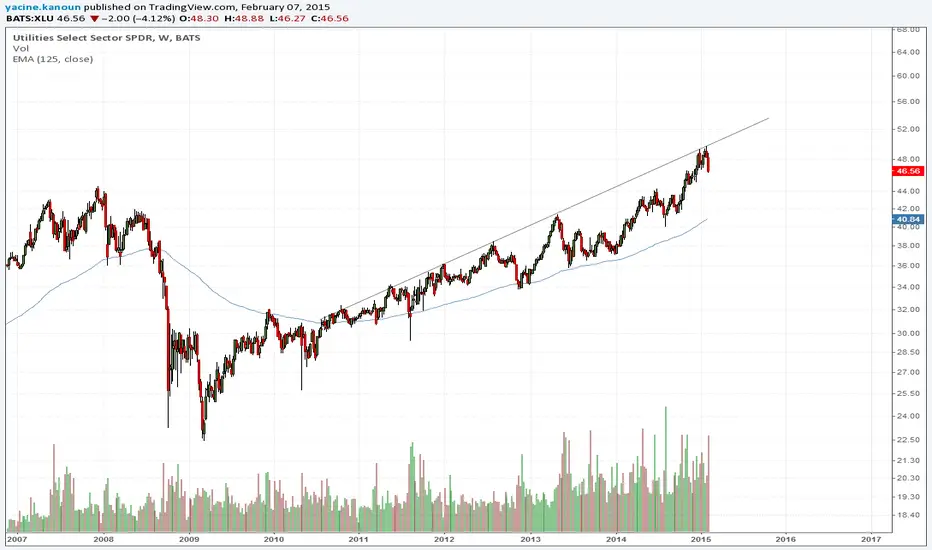Click the 56.00 price axis label
Image resolution: width=932 pixels, height=550 pixels.
point(908,101)
